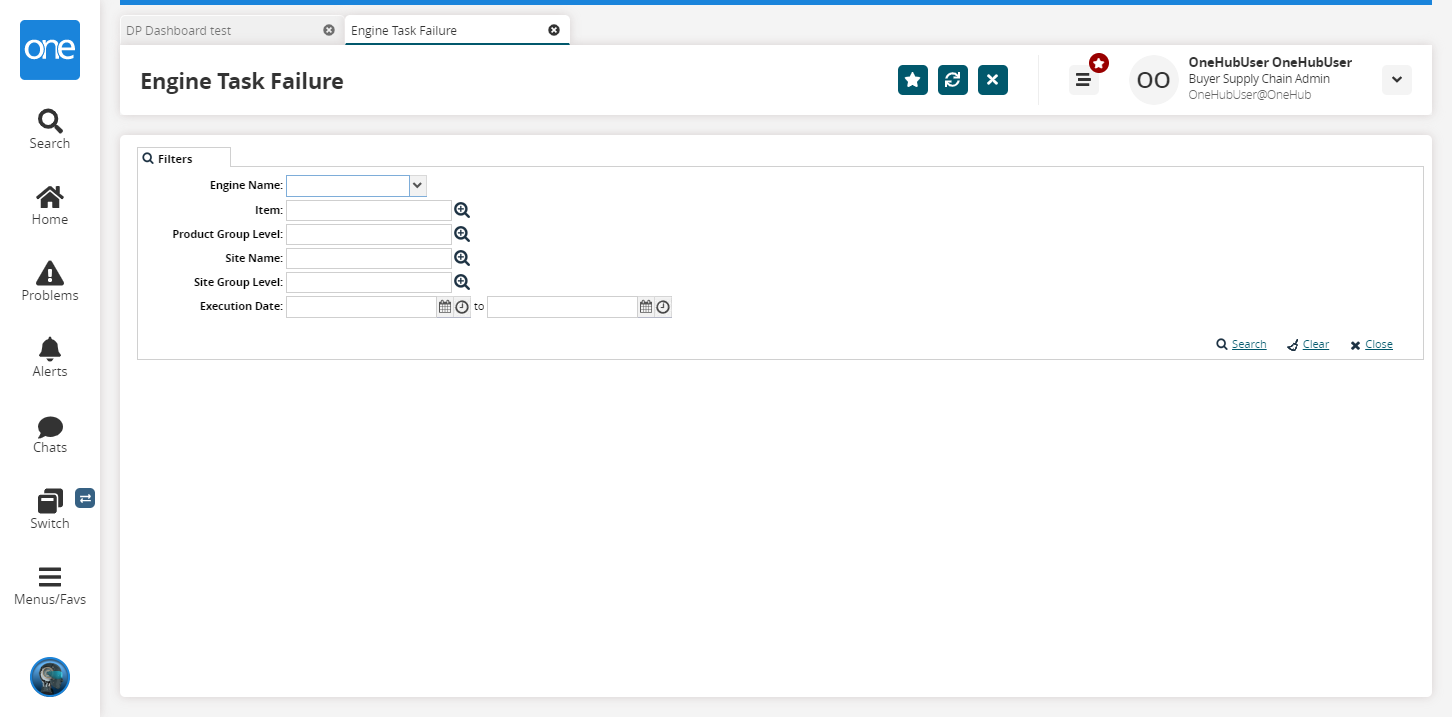Close the page using the X header button
Screen dimensions: 1452x717
[993, 80]
